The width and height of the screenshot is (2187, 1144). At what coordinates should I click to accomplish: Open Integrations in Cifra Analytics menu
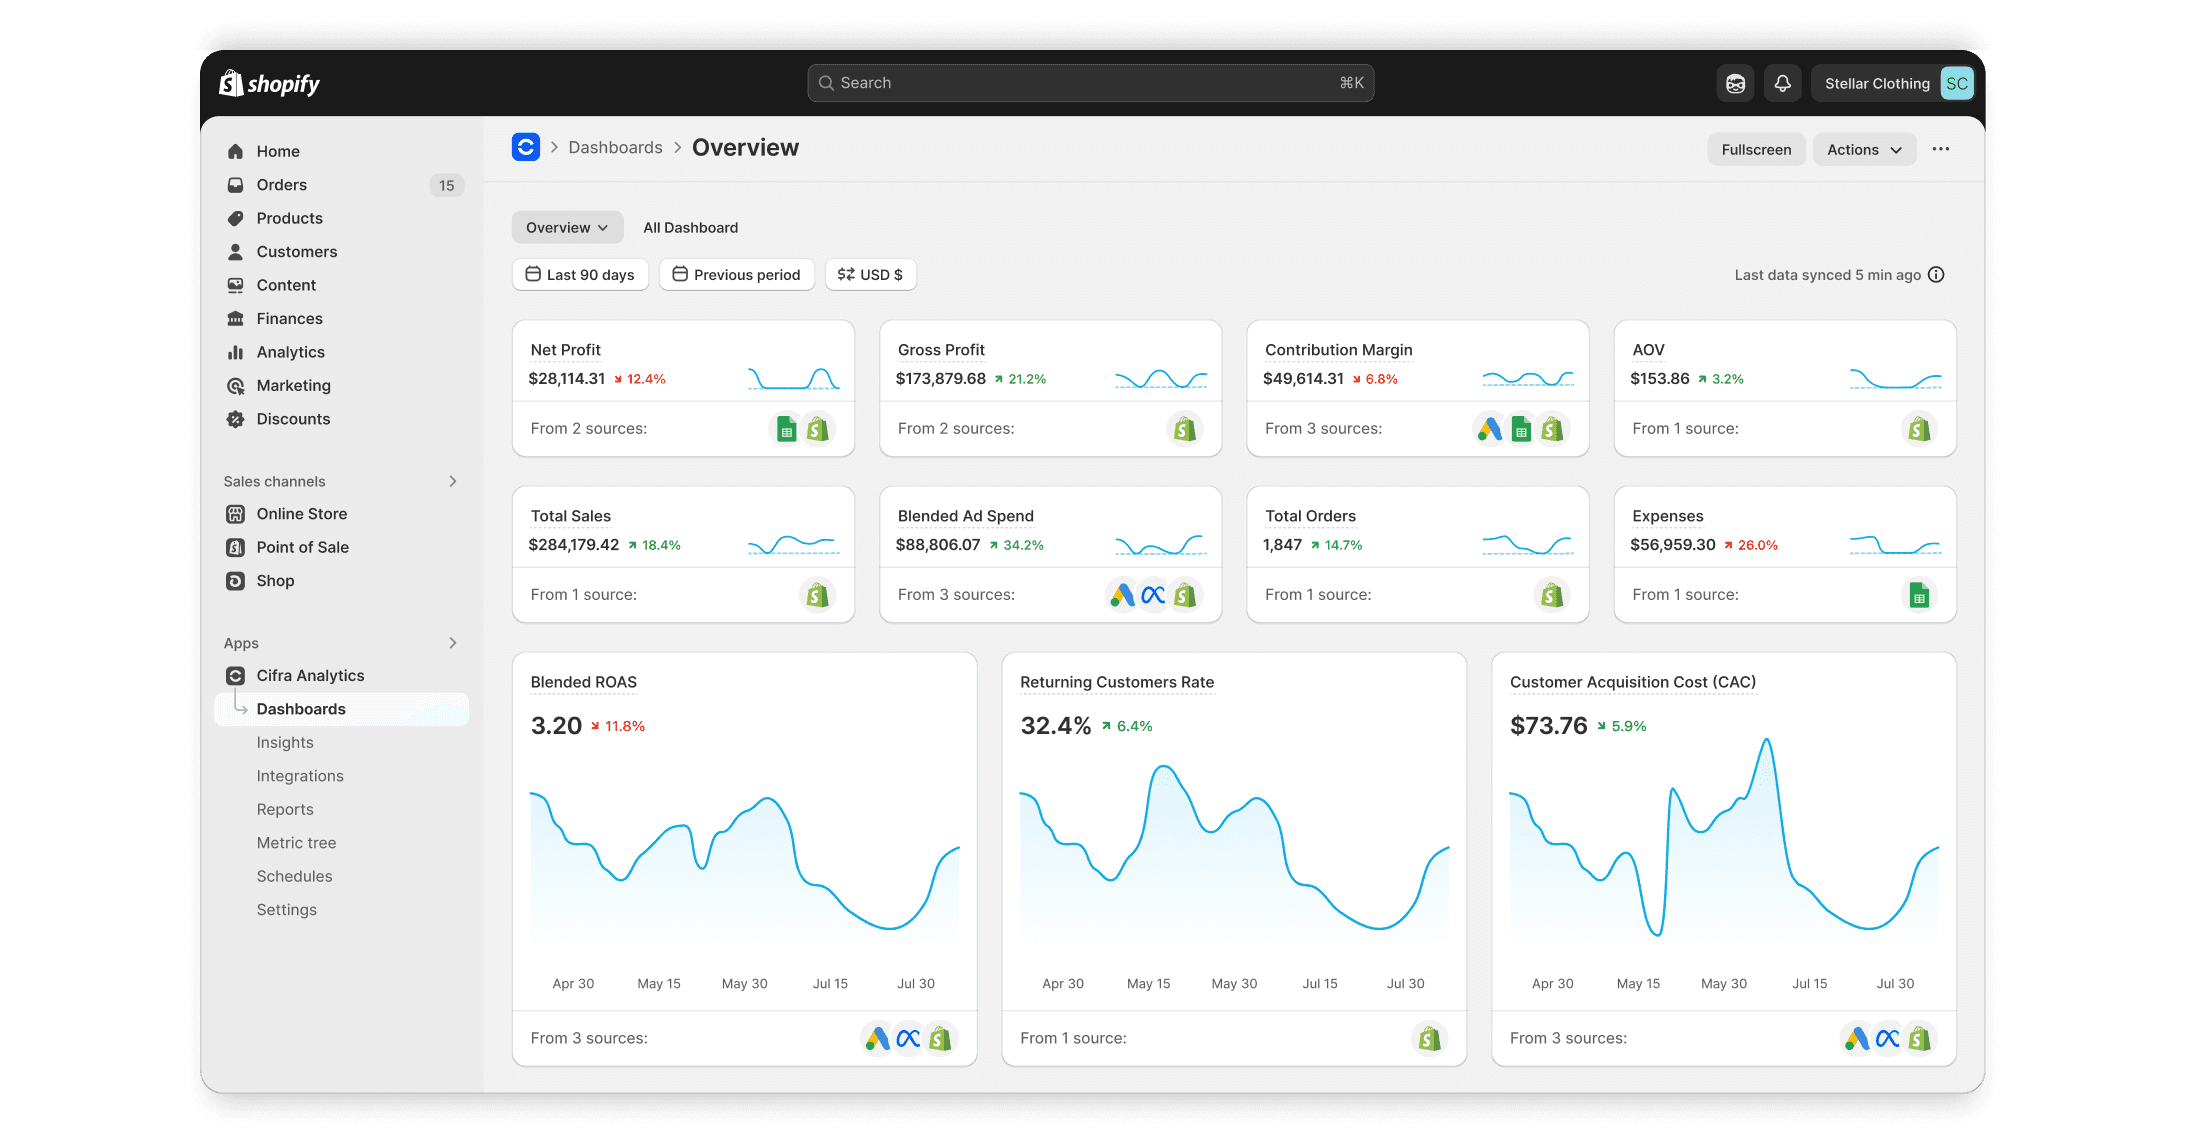pyautogui.click(x=300, y=776)
